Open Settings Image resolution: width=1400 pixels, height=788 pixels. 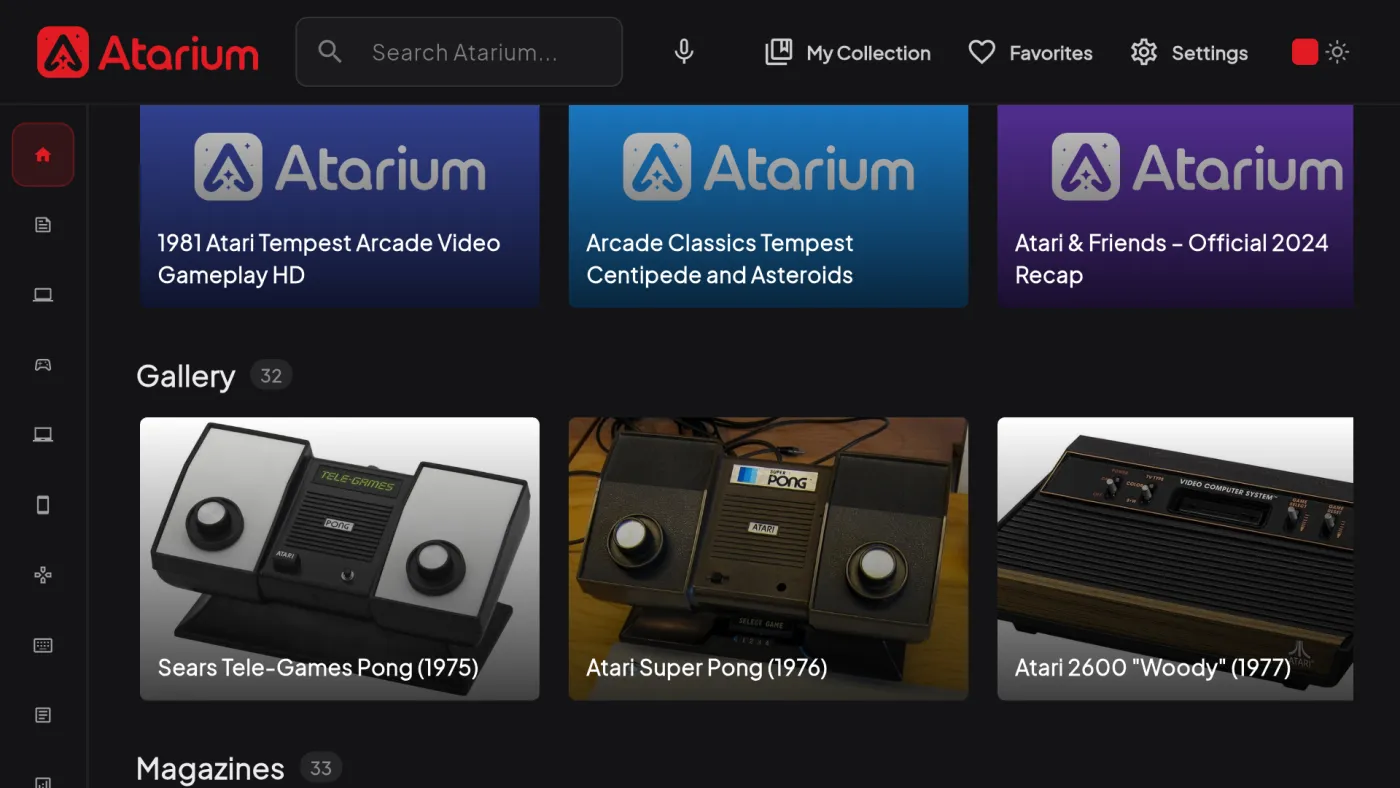coord(1189,52)
